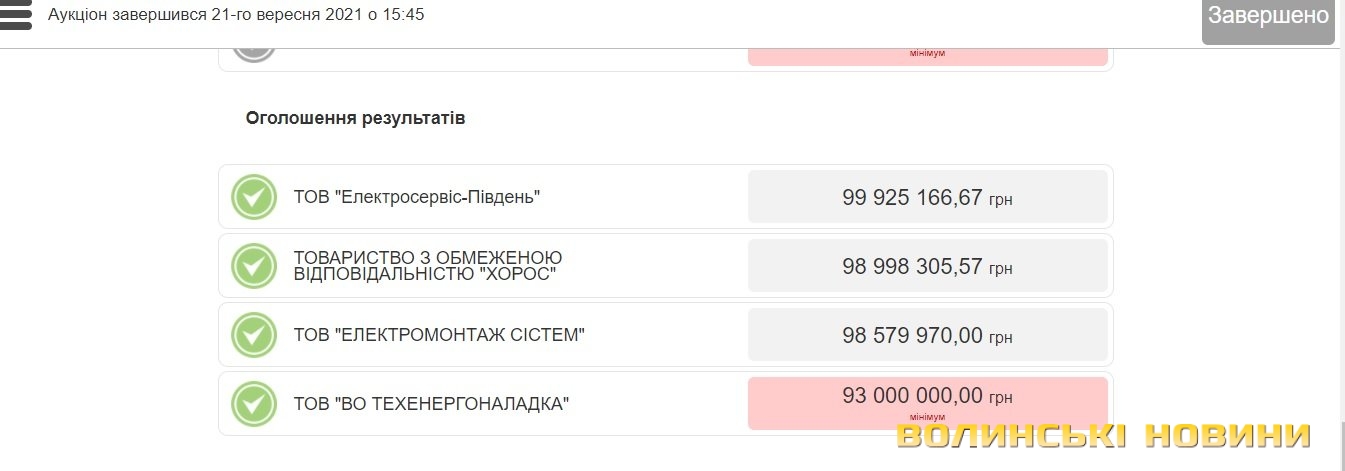Click green checkmark beside ЕЛЕКТРОМОНТАЖ СІСТЕМ

pyautogui.click(x=254, y=335)
